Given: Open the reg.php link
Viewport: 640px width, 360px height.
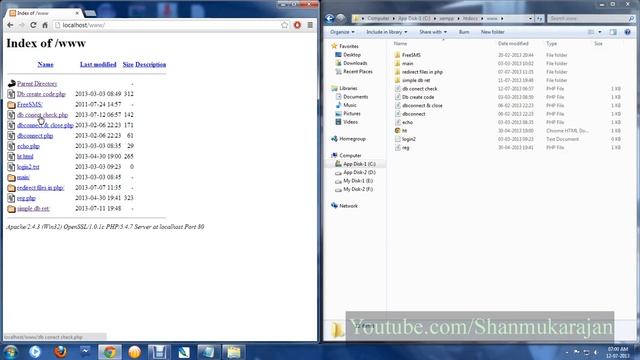Looking at the screenshot, I should tap(26, 198).
